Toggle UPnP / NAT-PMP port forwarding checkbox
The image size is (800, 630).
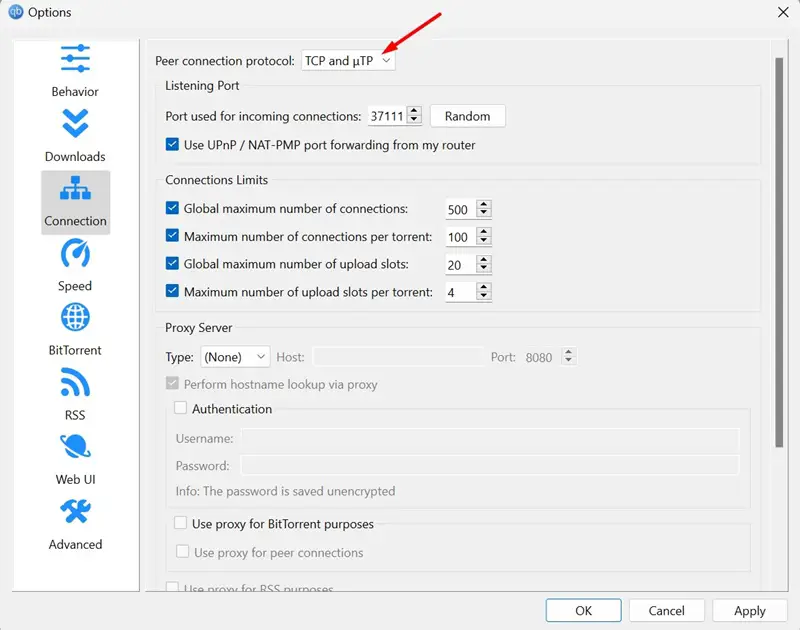point(172,144)
